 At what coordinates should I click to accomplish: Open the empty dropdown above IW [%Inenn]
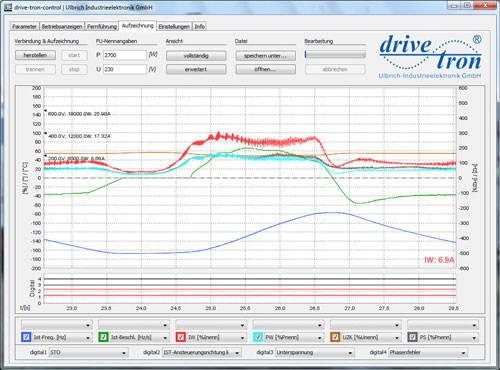(211, 324)
